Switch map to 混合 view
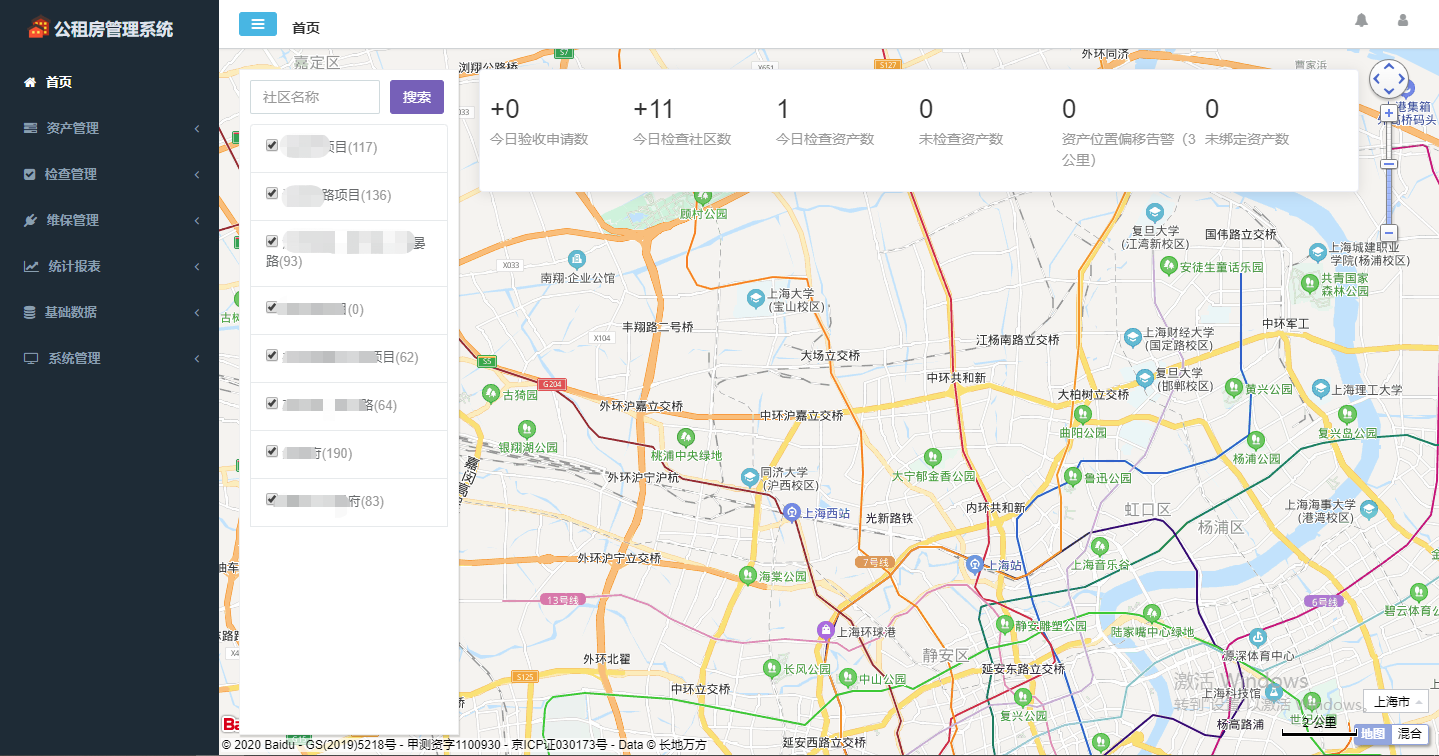The width and height of the screenshot is (1439, 756). coord(1410,734)
